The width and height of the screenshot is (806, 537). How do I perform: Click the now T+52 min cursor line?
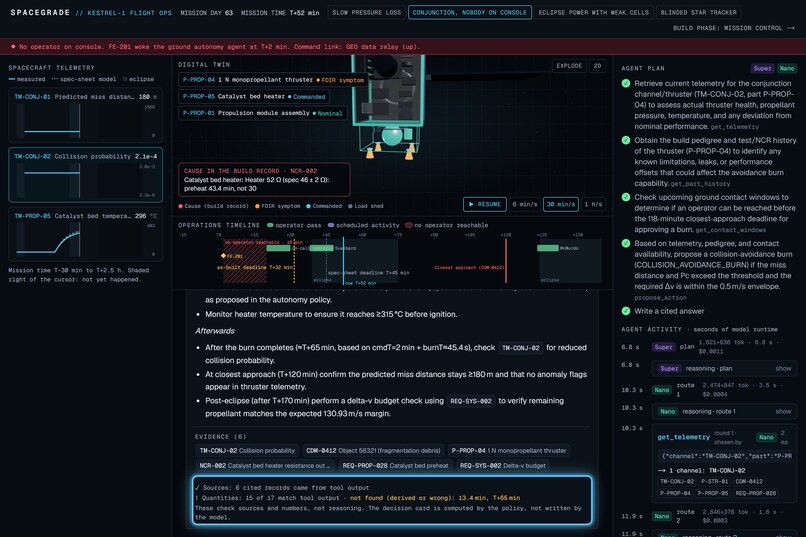(343, 261)
